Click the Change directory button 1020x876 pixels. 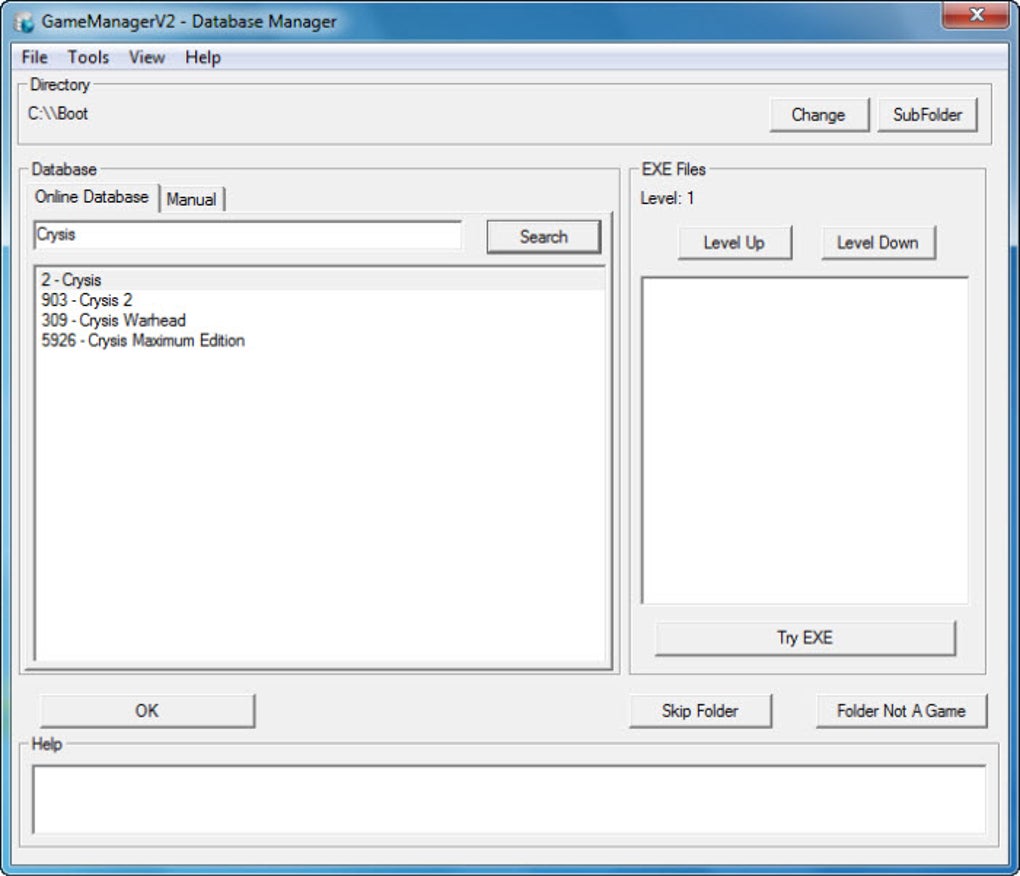pos(818,115)
